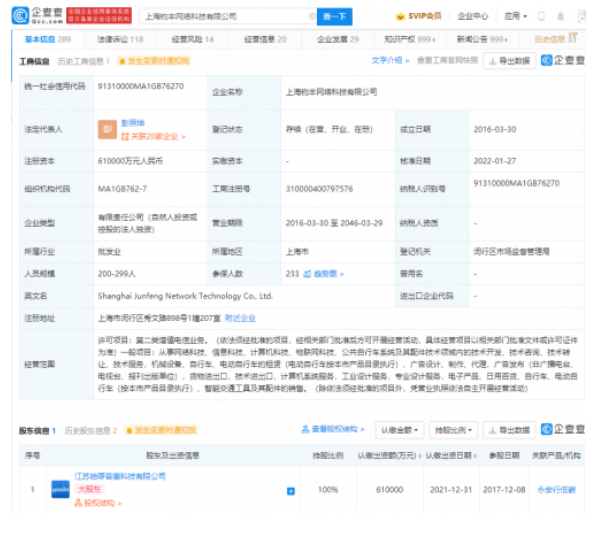Click the 企查查 logo beside 工商信息 export button
614x540 pixels.
563,60
